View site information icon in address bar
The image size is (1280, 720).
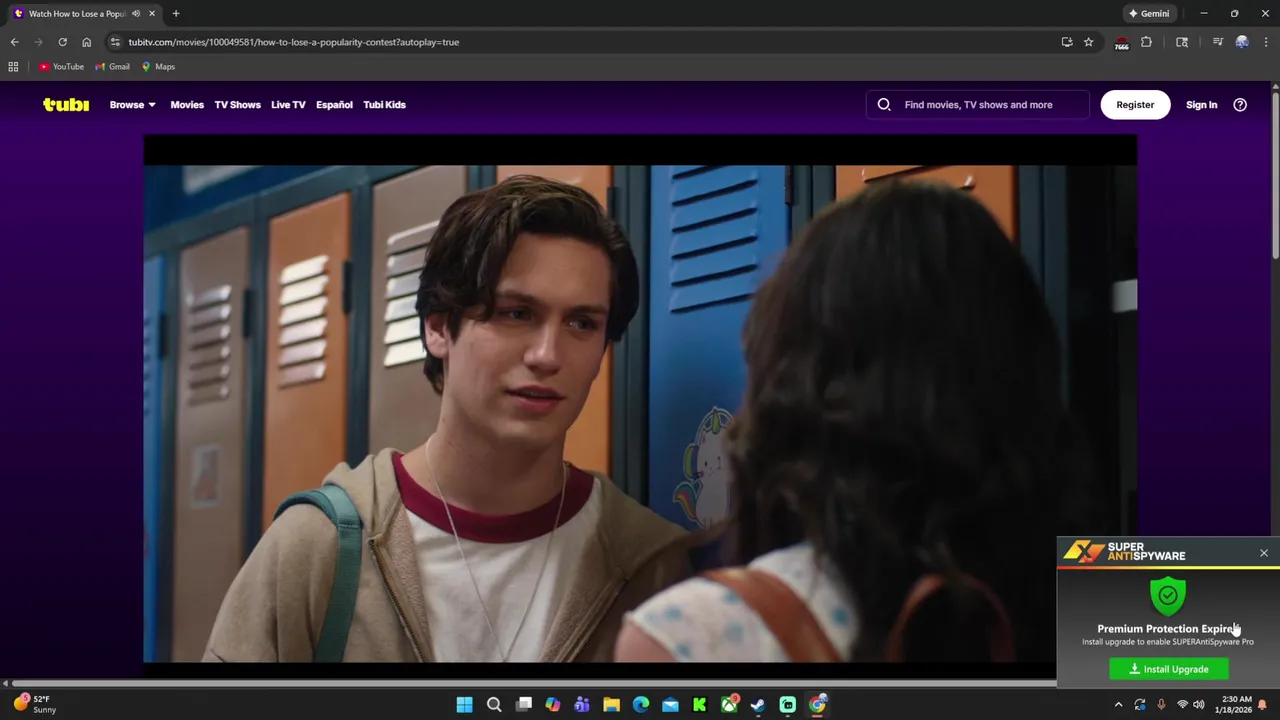point(115,42)
